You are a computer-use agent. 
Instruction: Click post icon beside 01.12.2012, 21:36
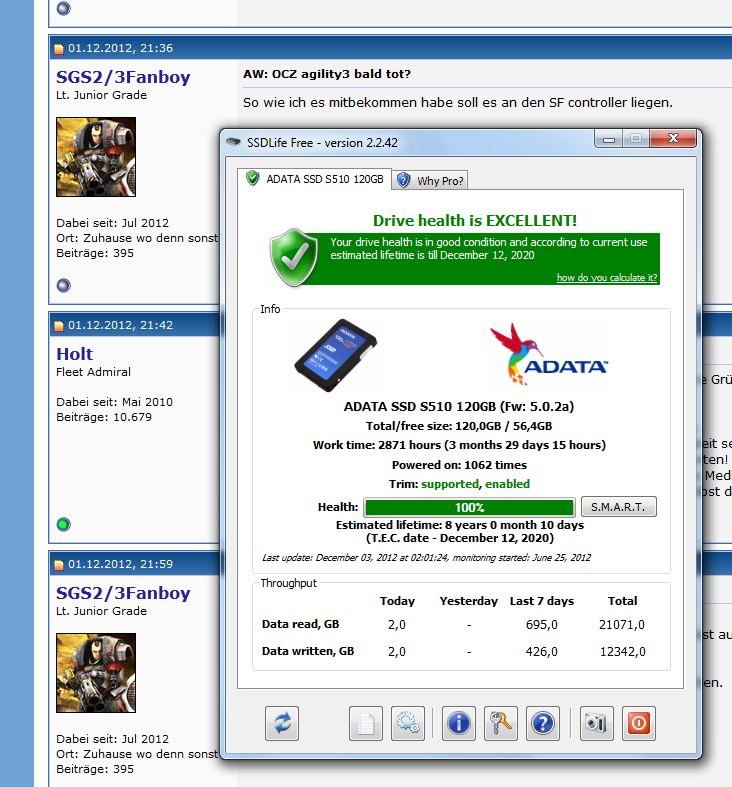pos(59,49)
